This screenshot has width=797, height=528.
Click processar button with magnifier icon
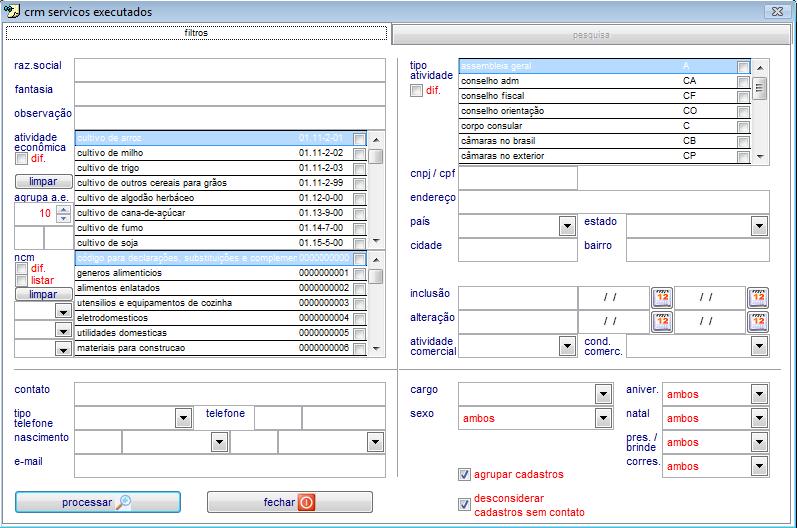click(98, 502)
